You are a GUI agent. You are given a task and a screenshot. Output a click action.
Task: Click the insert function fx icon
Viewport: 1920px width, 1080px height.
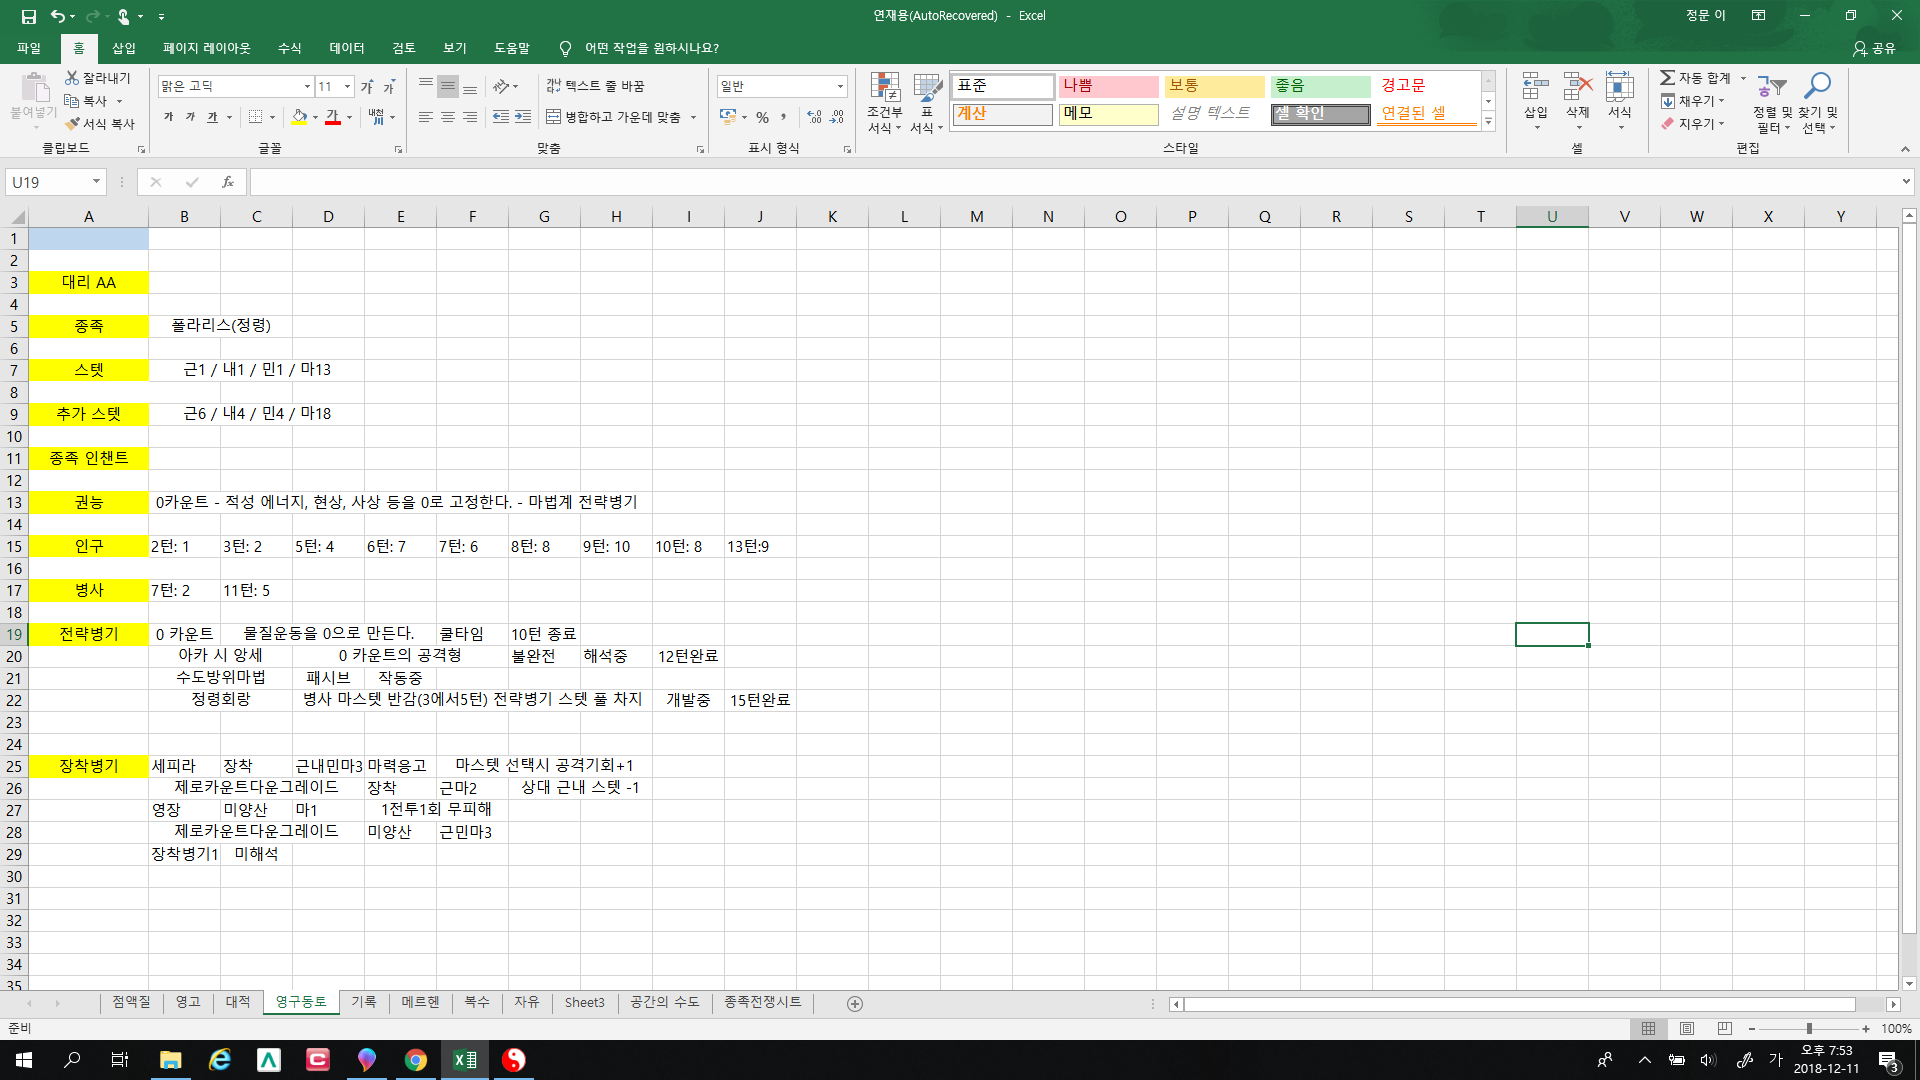coord(228,182)
